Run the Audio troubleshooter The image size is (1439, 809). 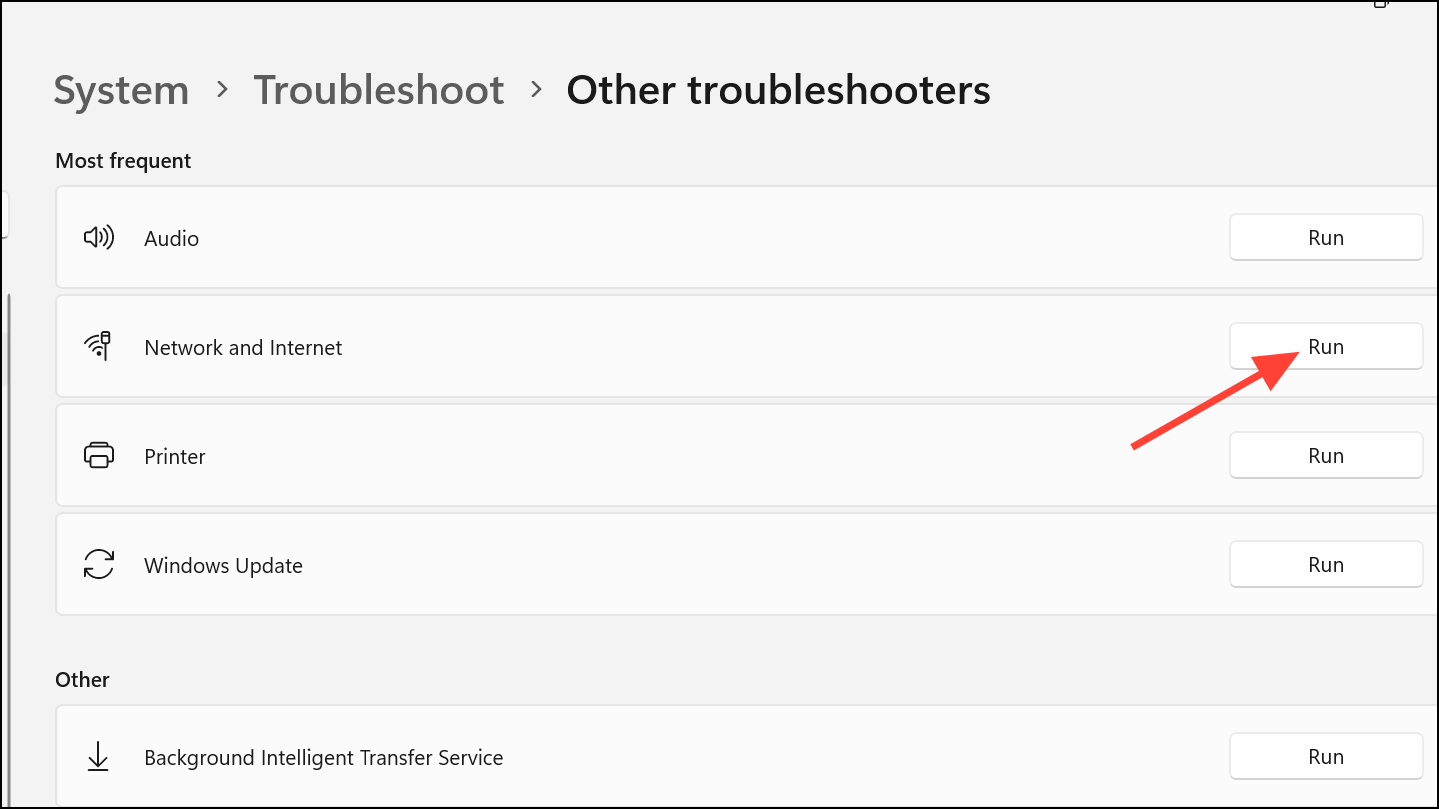coord(1325,238)
